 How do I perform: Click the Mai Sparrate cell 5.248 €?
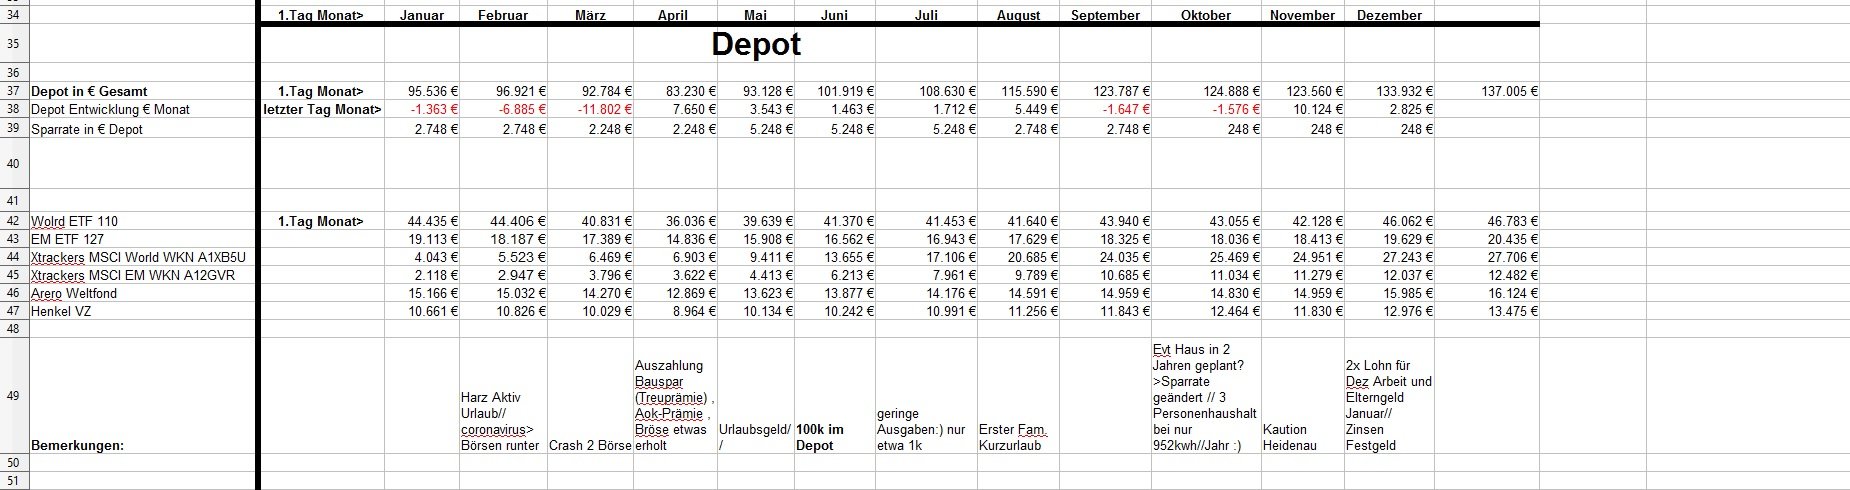(x=769, y=129)
